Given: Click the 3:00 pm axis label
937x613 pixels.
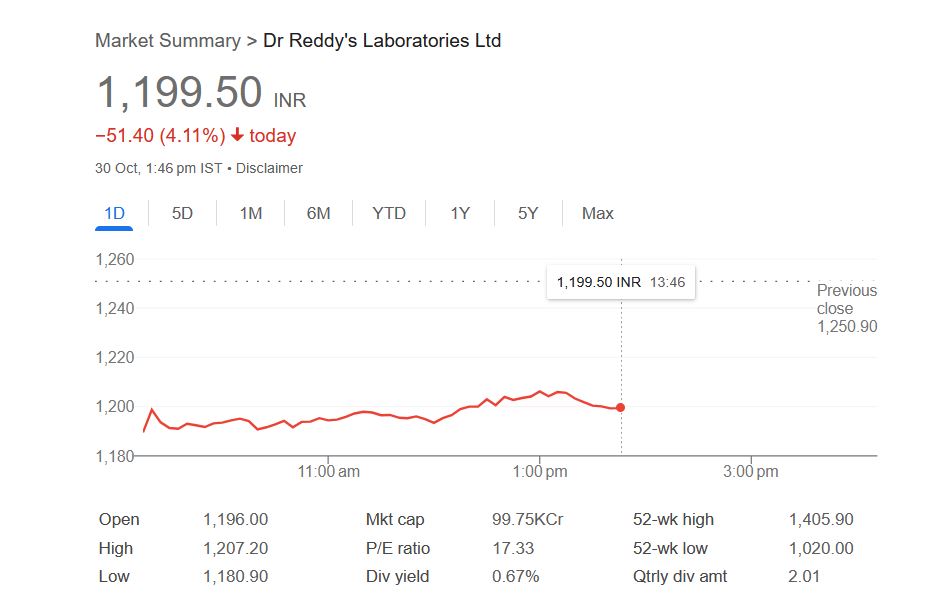Looking at the screenshot, I should coord(751,472).
